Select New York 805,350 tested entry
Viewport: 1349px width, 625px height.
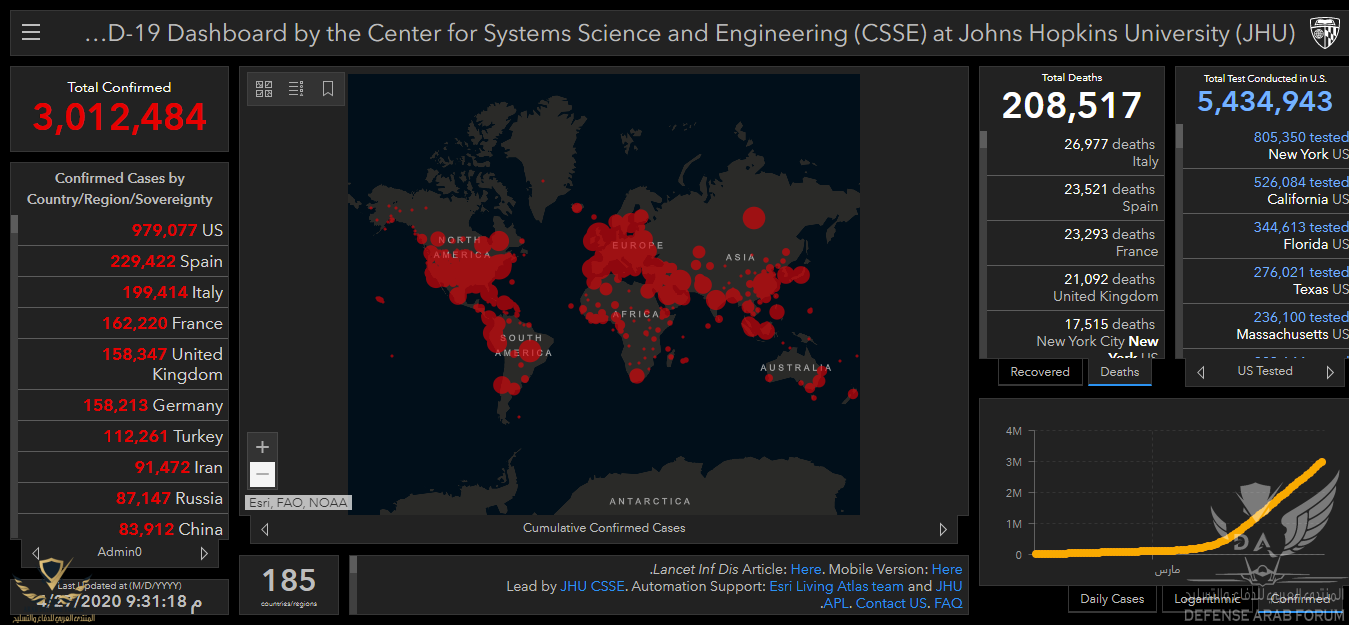(x=1266, y=146)
